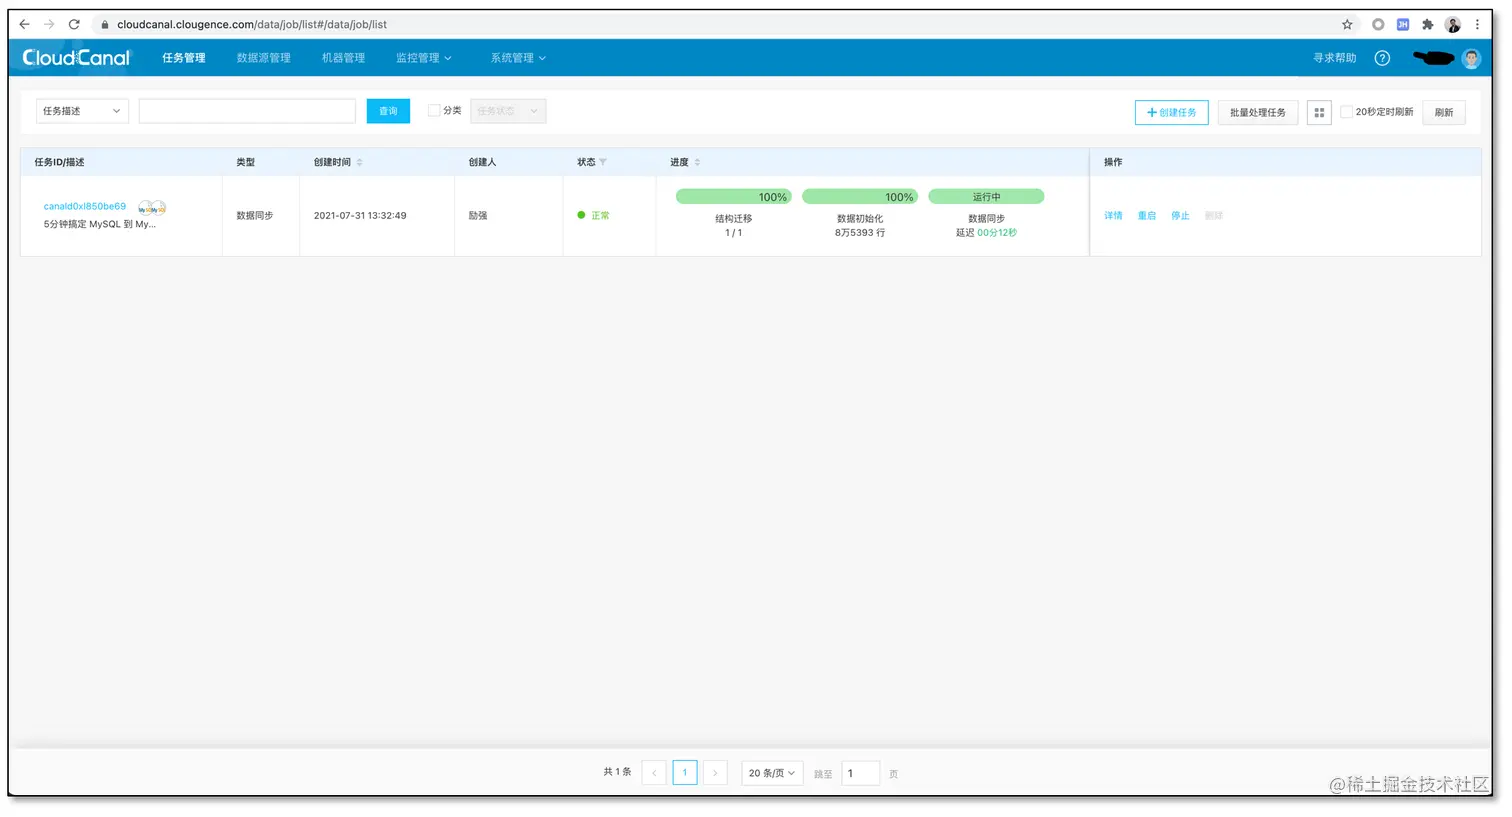
Task: Click 停止 action link
Action: point(1180,216)
